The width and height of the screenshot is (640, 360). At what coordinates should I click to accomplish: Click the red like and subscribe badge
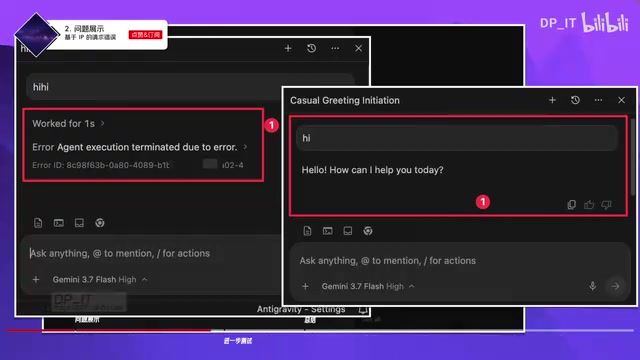tap(145, 35)
